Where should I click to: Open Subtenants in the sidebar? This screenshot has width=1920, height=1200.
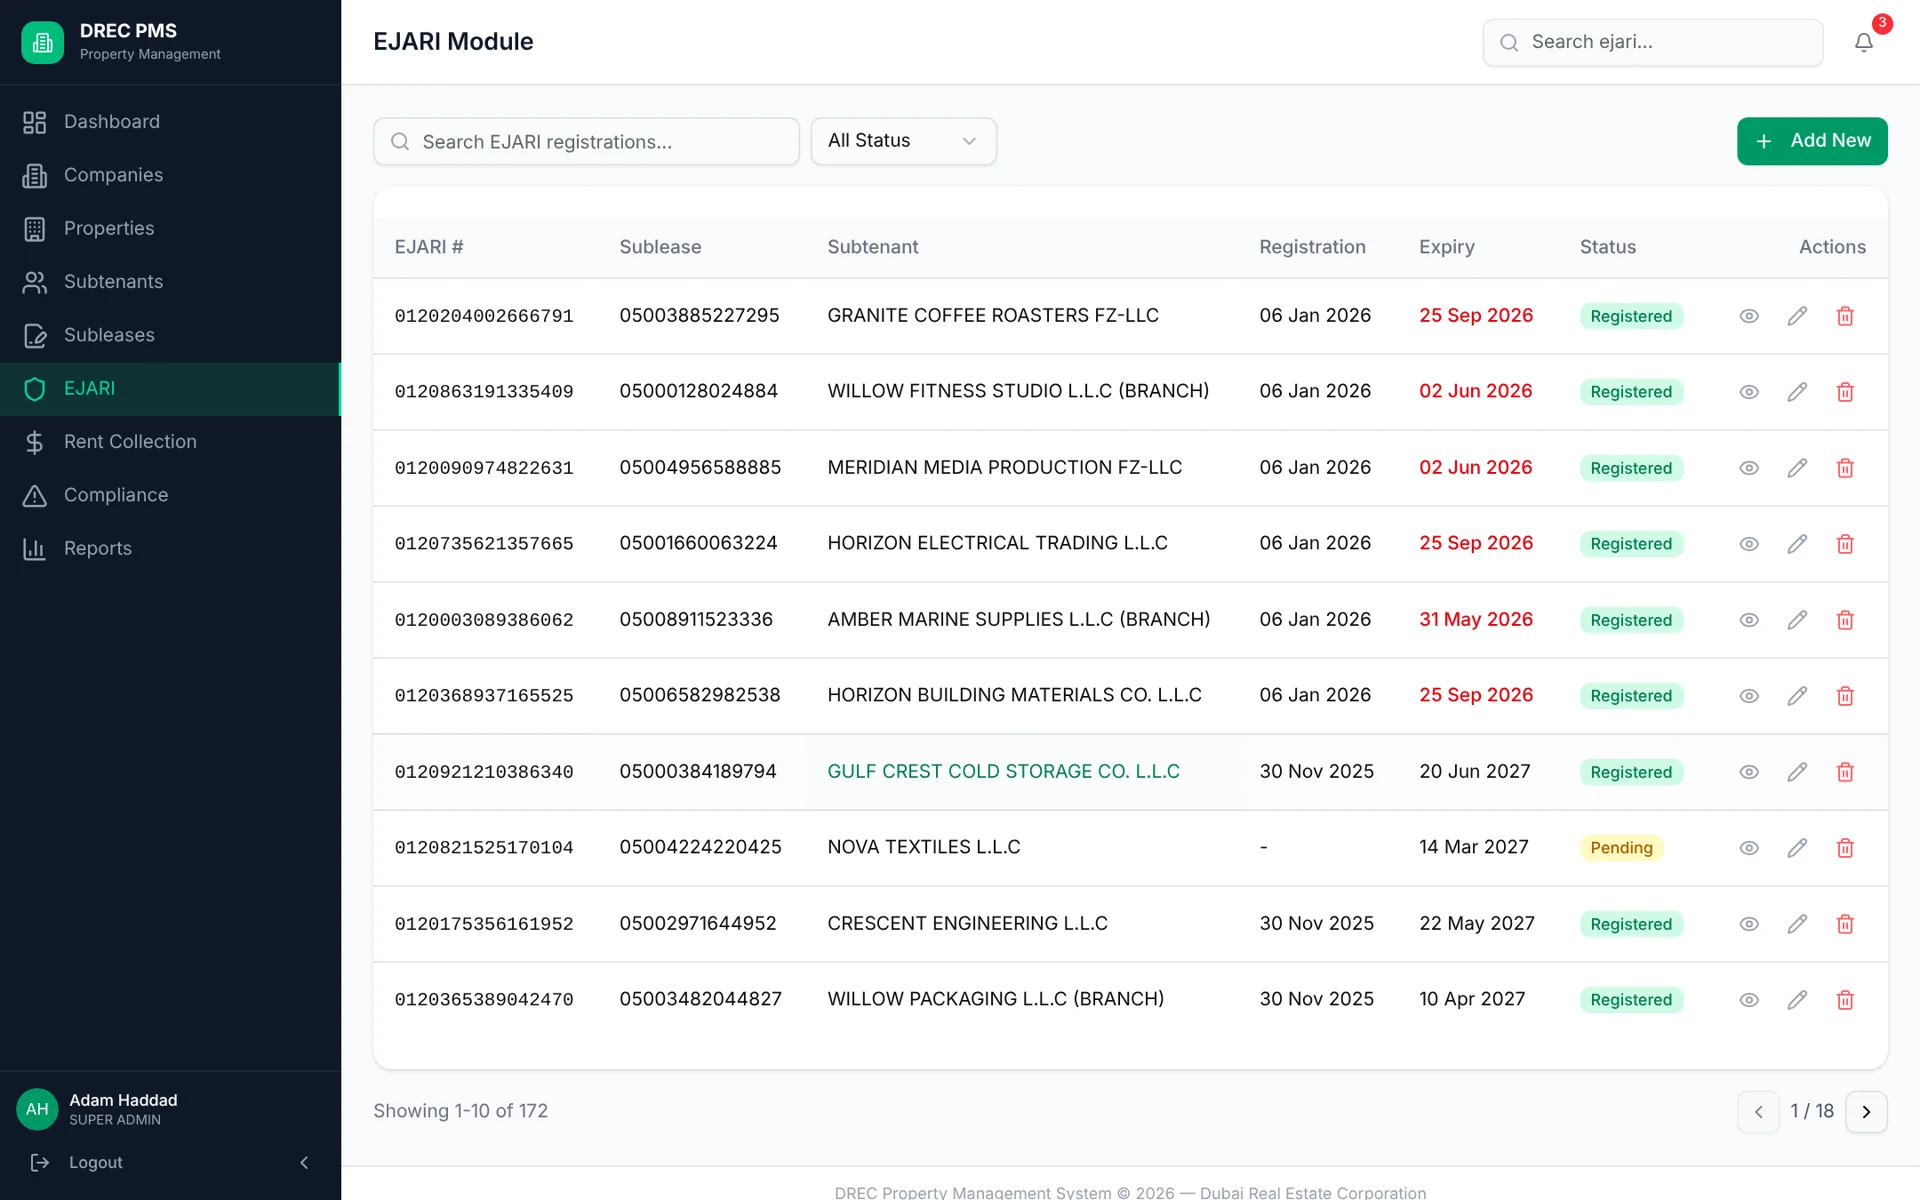tap(170, 282)
